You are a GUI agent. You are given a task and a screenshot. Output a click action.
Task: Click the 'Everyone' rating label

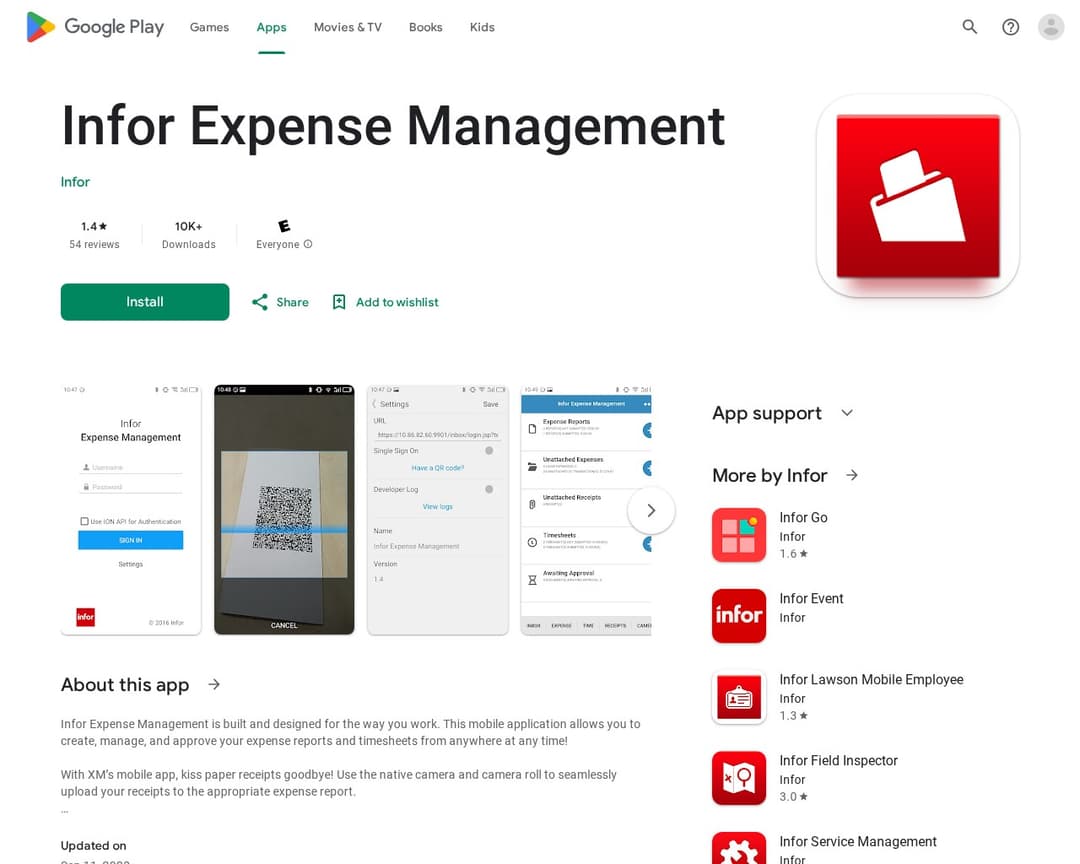coord(278,244)
